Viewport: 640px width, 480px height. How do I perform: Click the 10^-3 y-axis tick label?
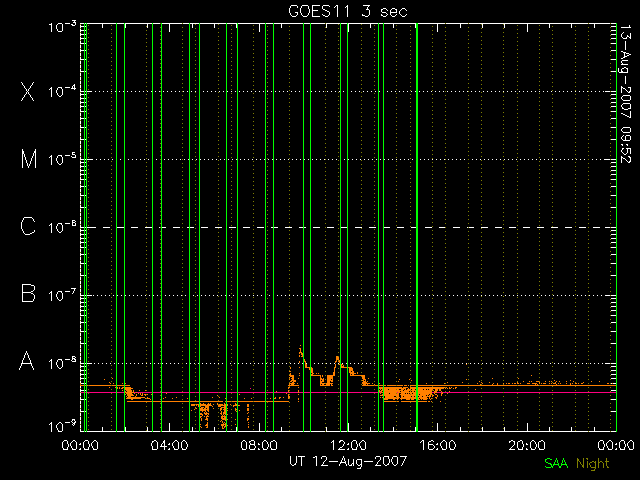point(62,27)
